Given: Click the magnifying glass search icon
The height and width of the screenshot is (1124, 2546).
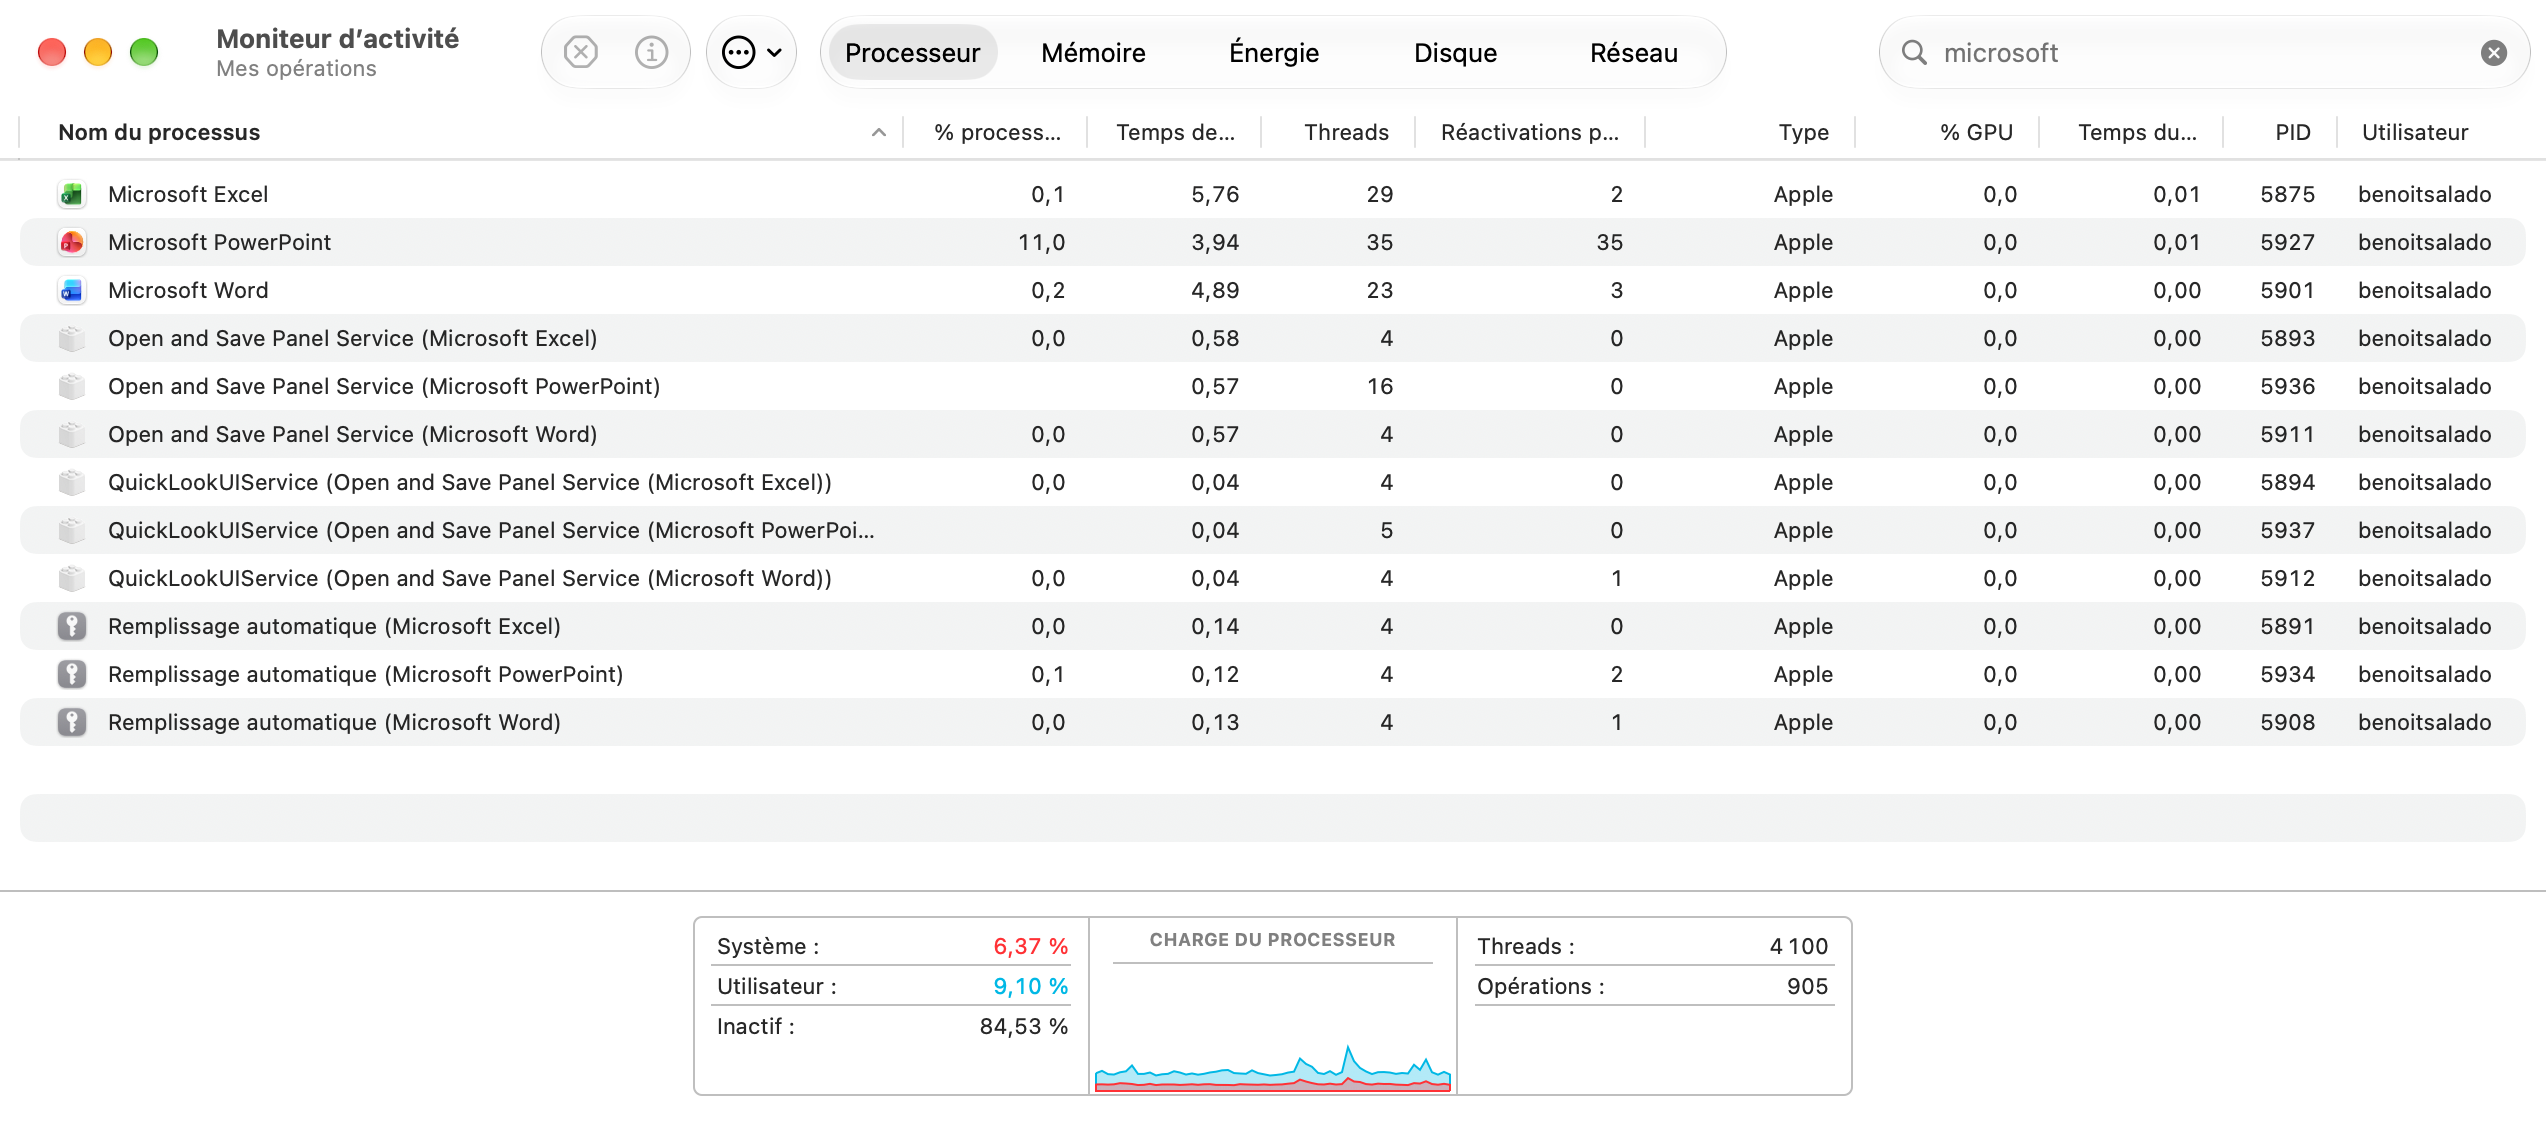Looking at the screenshot, I should [1914, 52].
